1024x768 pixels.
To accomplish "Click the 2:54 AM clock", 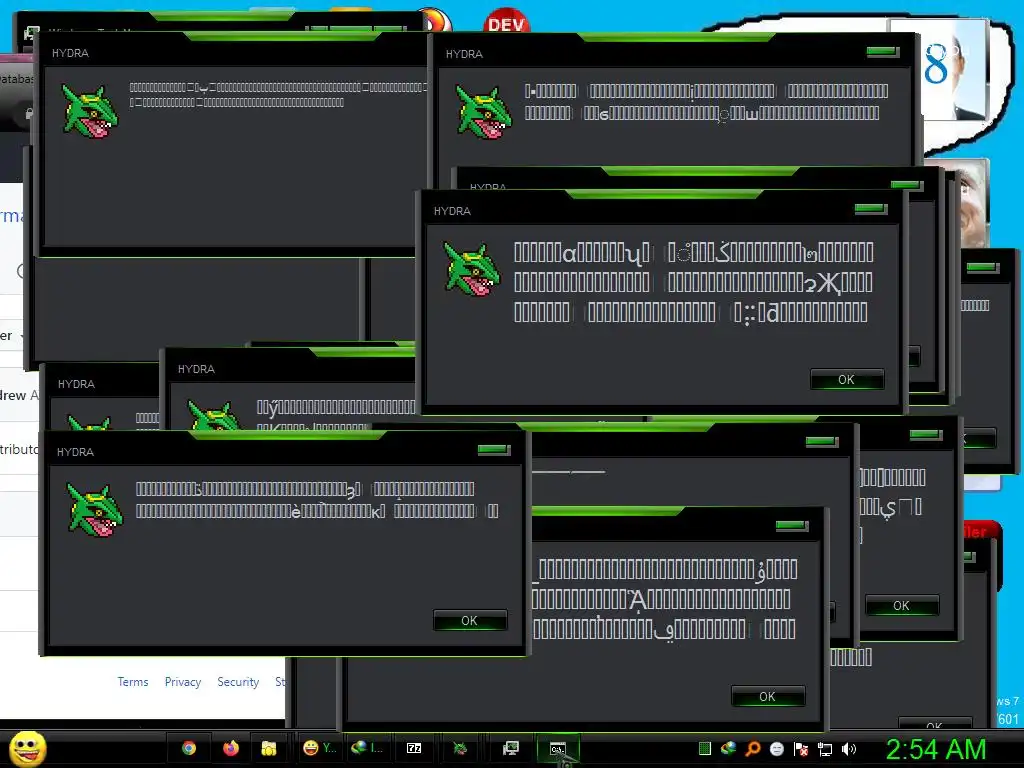I will pyautogui.click(x=936, y=749).
